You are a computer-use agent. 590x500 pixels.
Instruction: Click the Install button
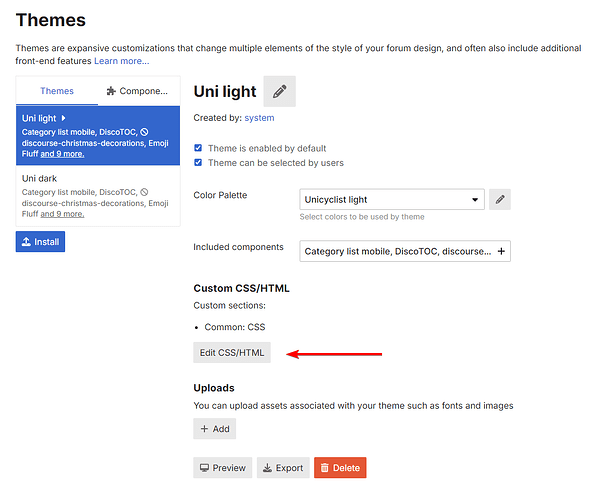point(40,242)
